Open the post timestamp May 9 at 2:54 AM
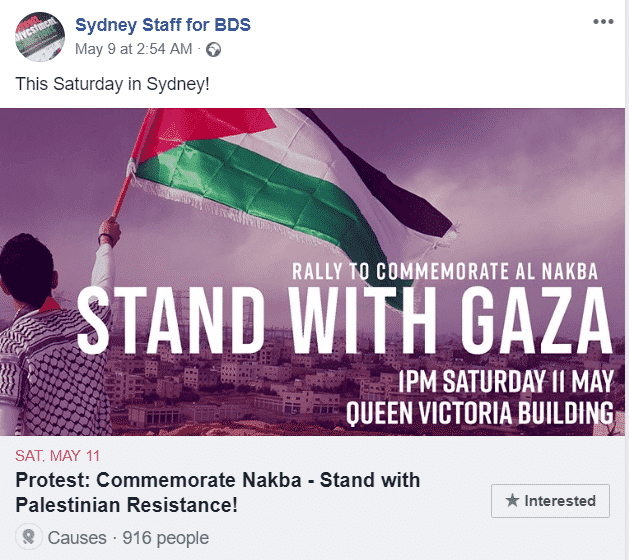 click(134, 49)
